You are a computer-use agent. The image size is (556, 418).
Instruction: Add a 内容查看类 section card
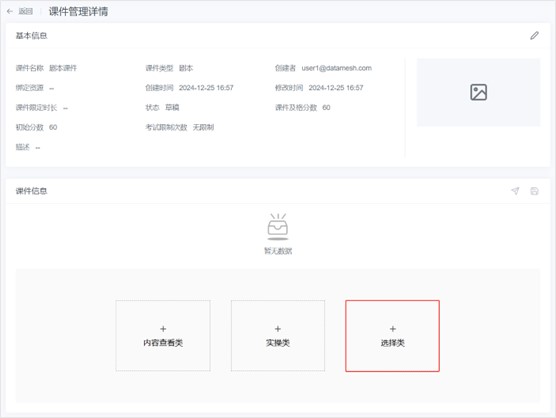163,336
